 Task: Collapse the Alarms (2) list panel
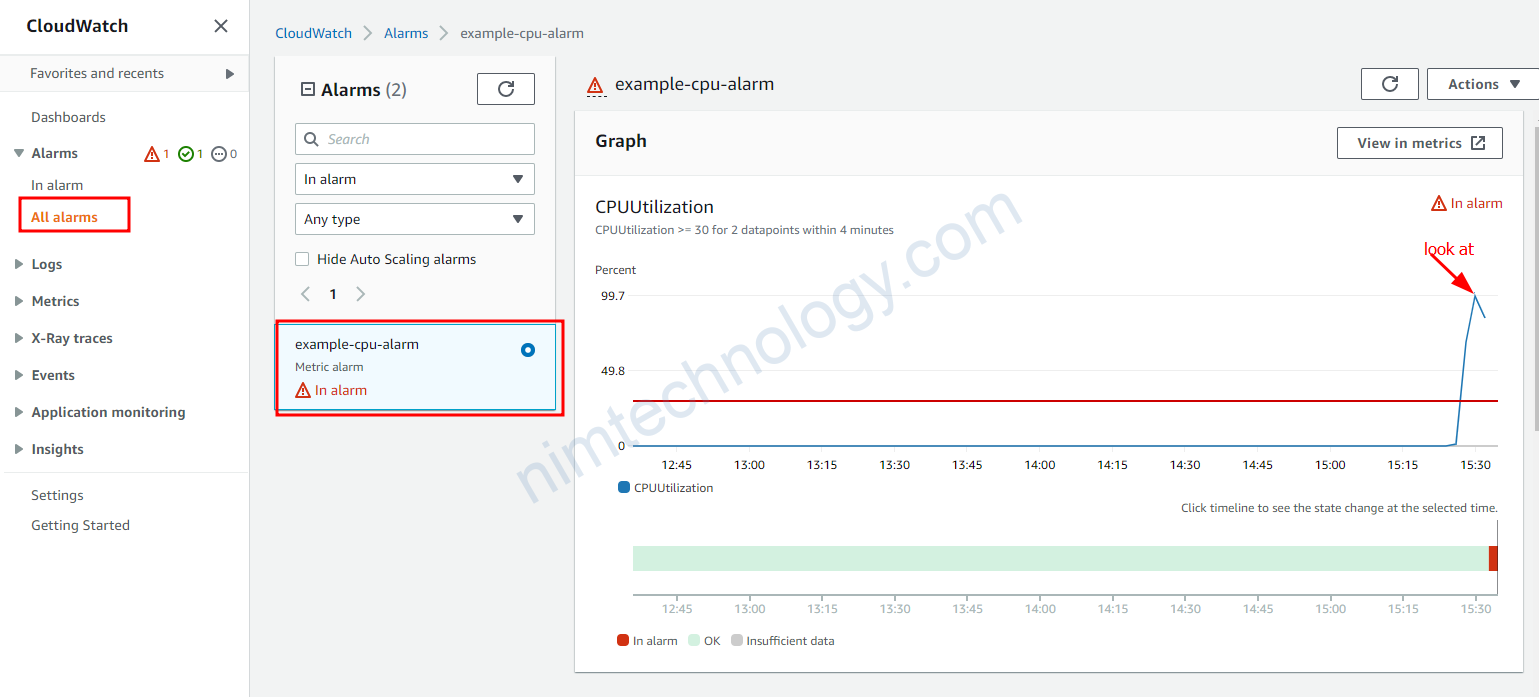(x=308, y=90)
